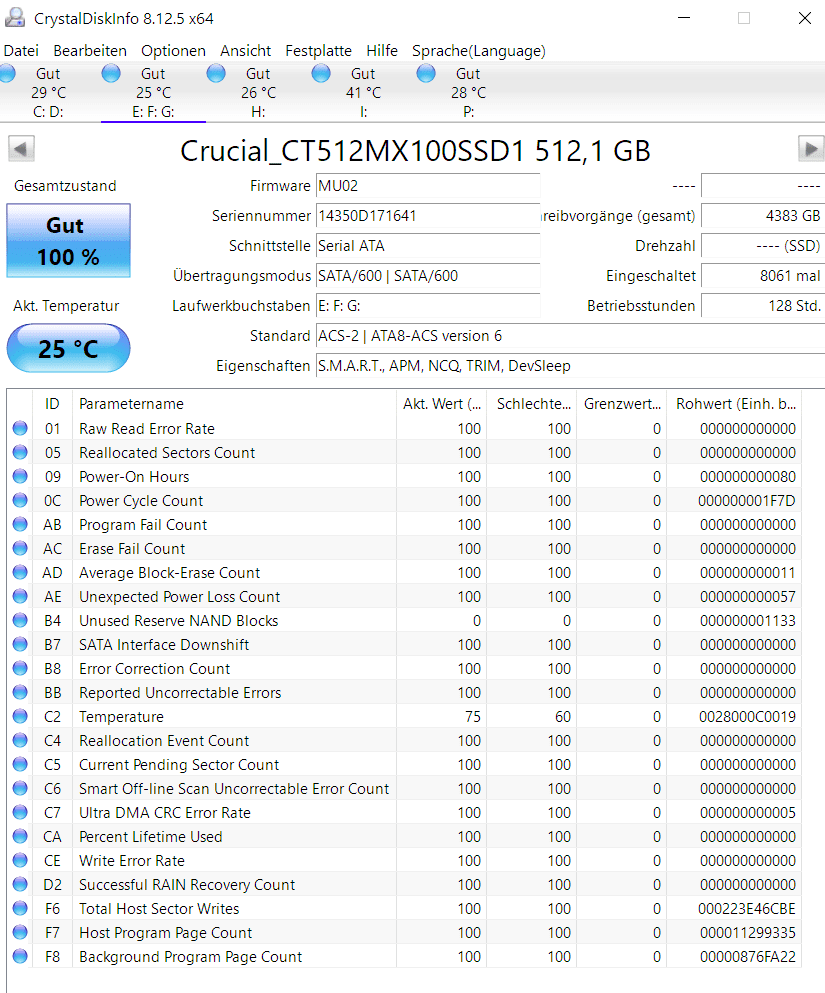Click raw value 000000001F7D

tap(746, 501)
